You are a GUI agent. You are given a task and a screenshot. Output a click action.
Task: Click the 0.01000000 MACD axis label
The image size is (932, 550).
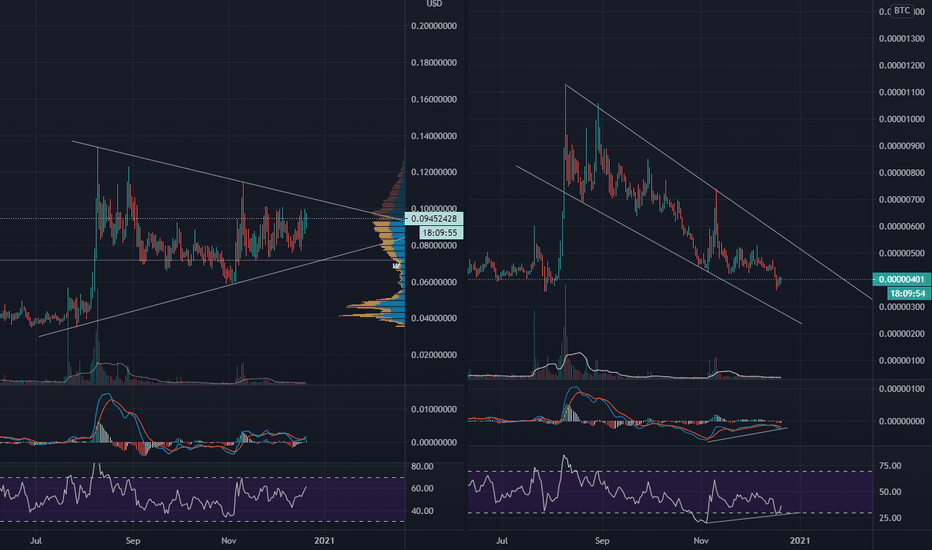pos(434,410)
